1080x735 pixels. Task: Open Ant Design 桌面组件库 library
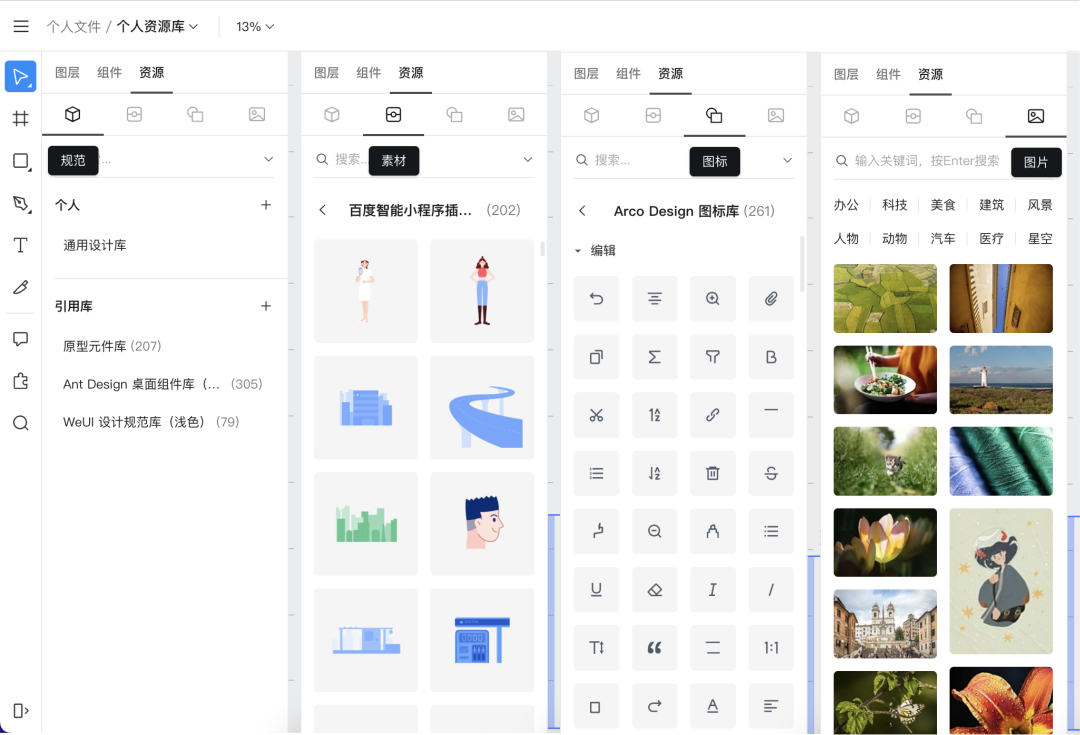click(x=165, y=384)
